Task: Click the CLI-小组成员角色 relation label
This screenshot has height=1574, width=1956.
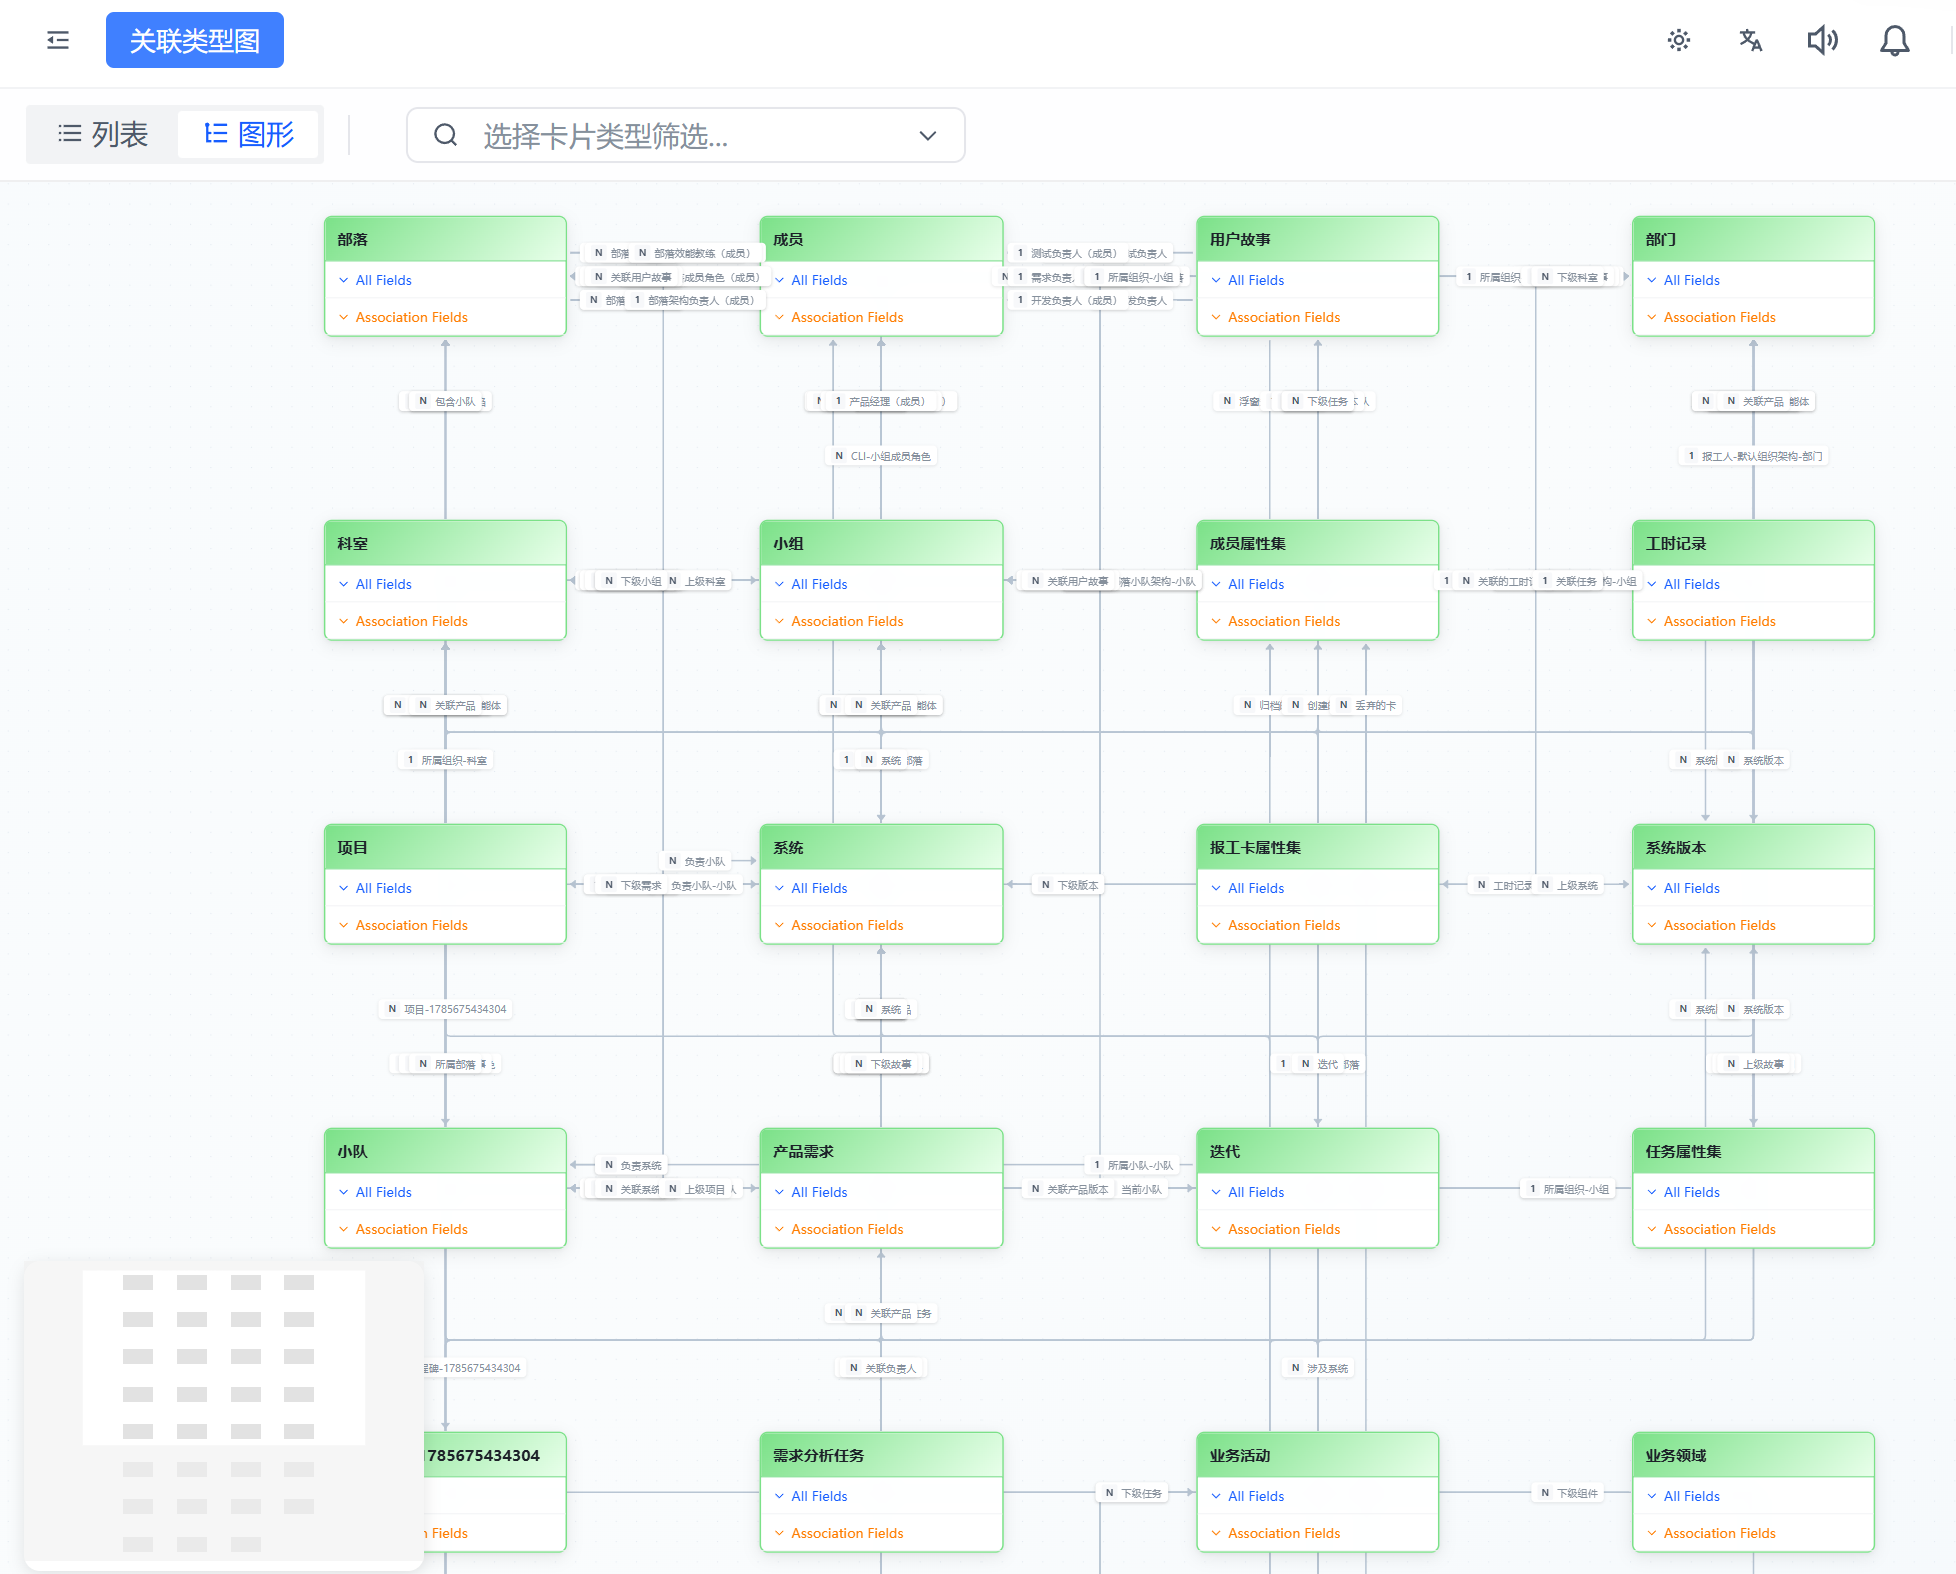Action: point(883,456)
